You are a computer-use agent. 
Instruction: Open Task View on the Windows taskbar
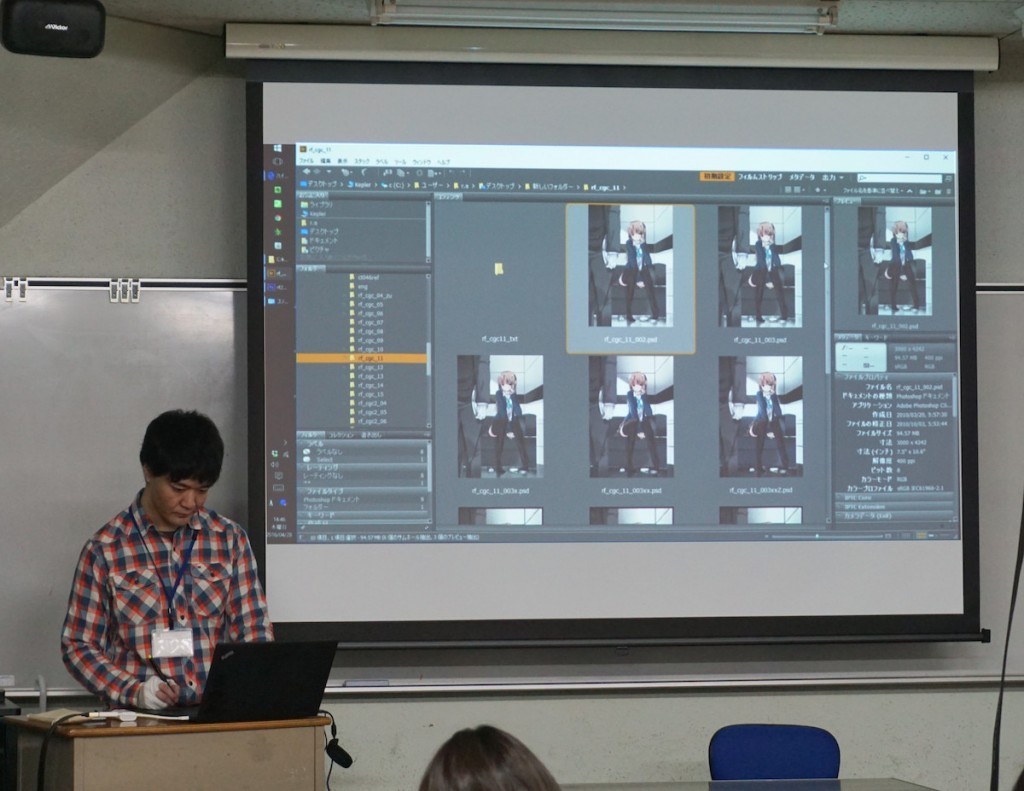tap(278, 161)
